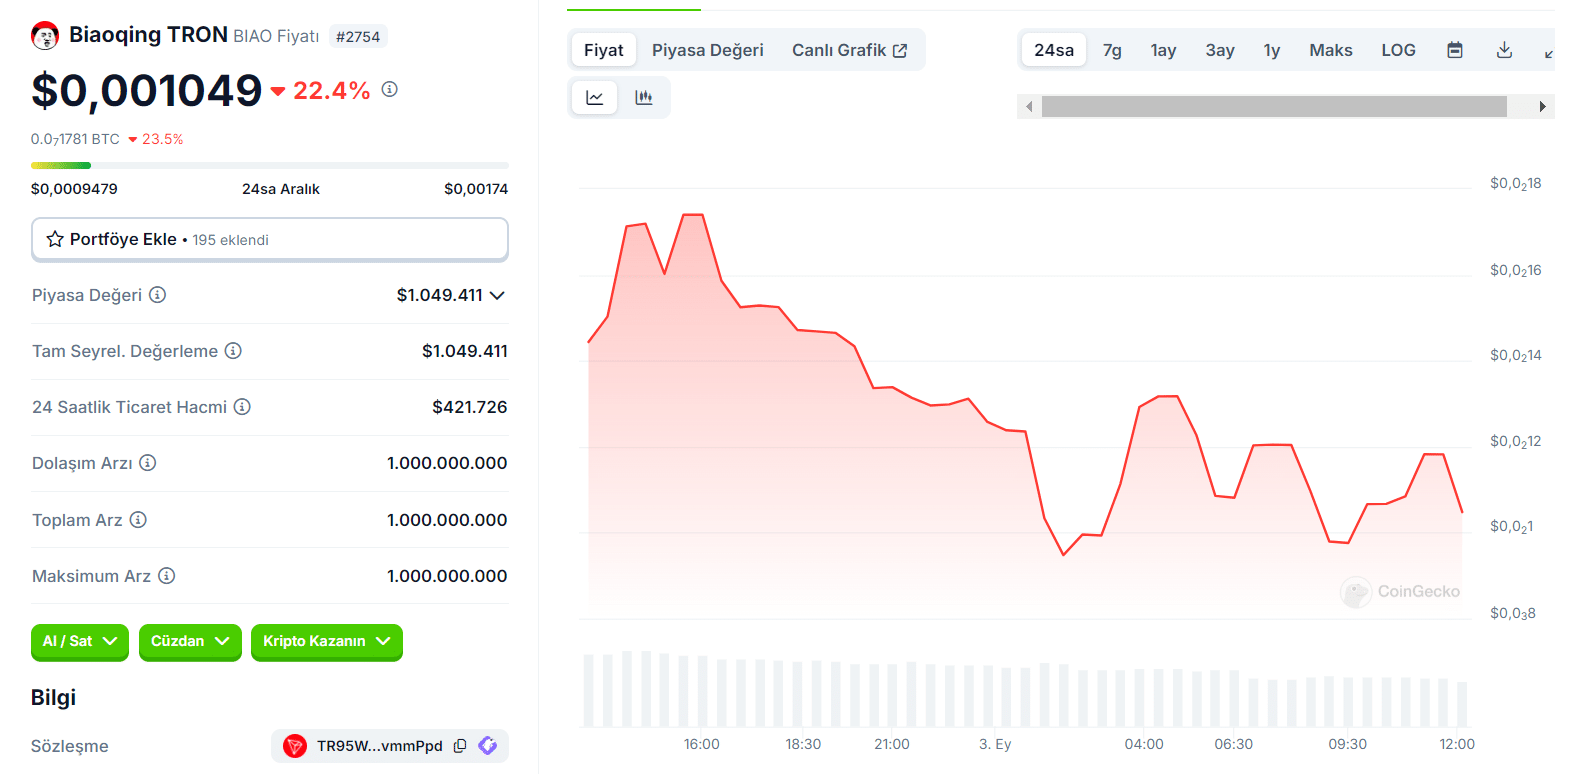Open the Cüzdan dropdown
This screenshot has height=774, width=1591.
(190, 641)
